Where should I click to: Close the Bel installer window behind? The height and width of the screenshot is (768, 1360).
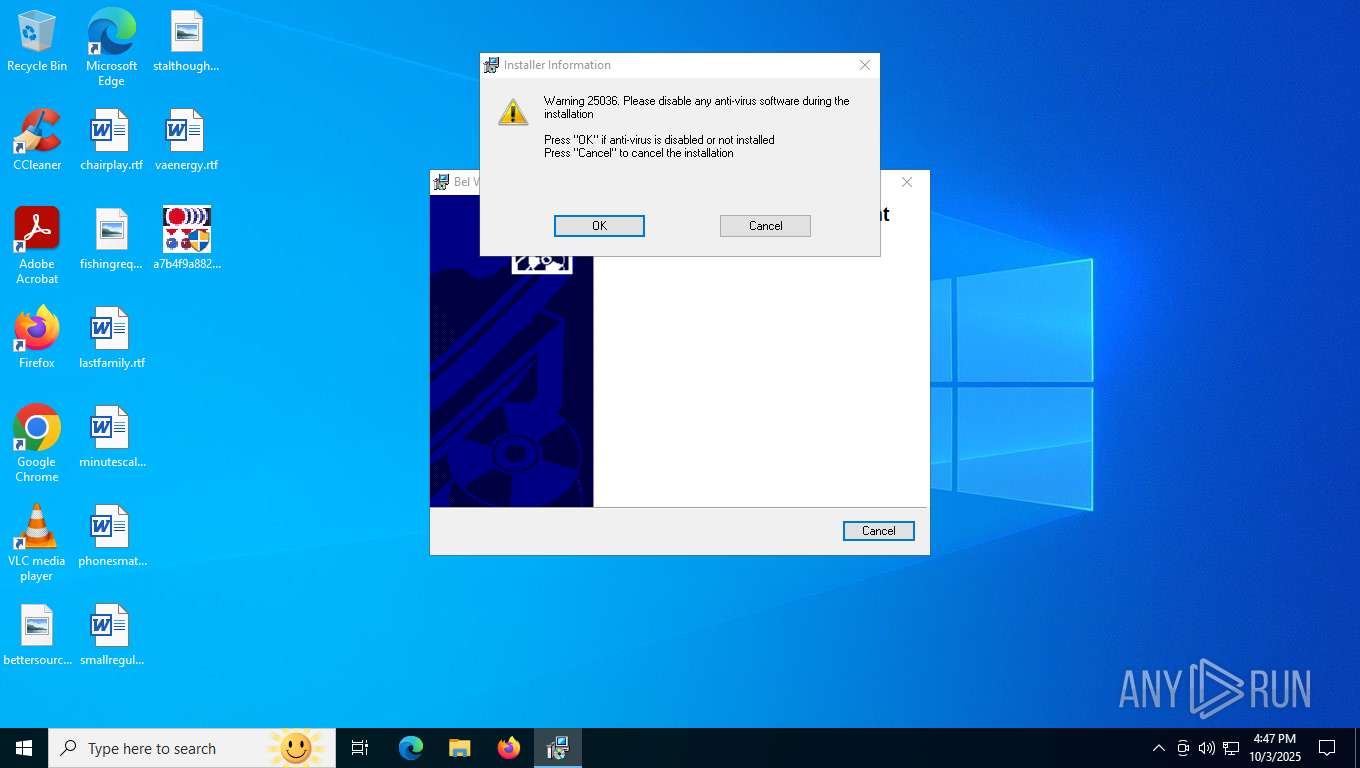(x=906, y=182)
